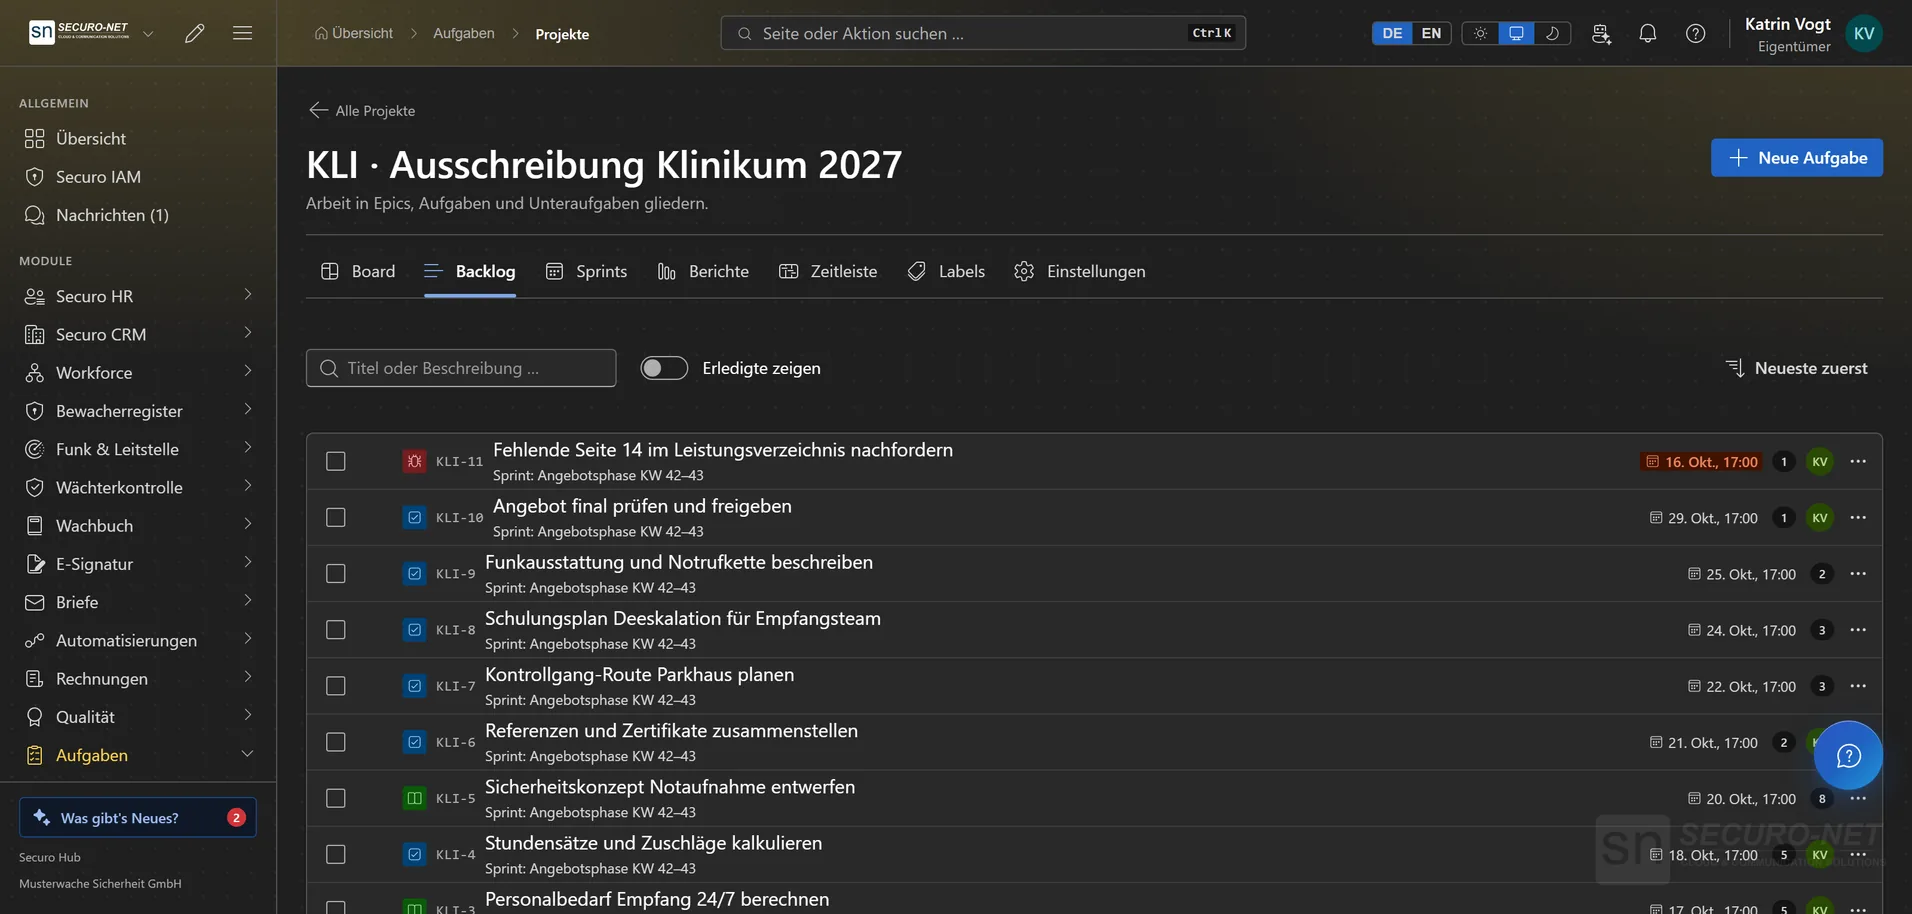Check the box for KLI-6 task
This screenshot has height=914, width=1912.
point(336,742)
